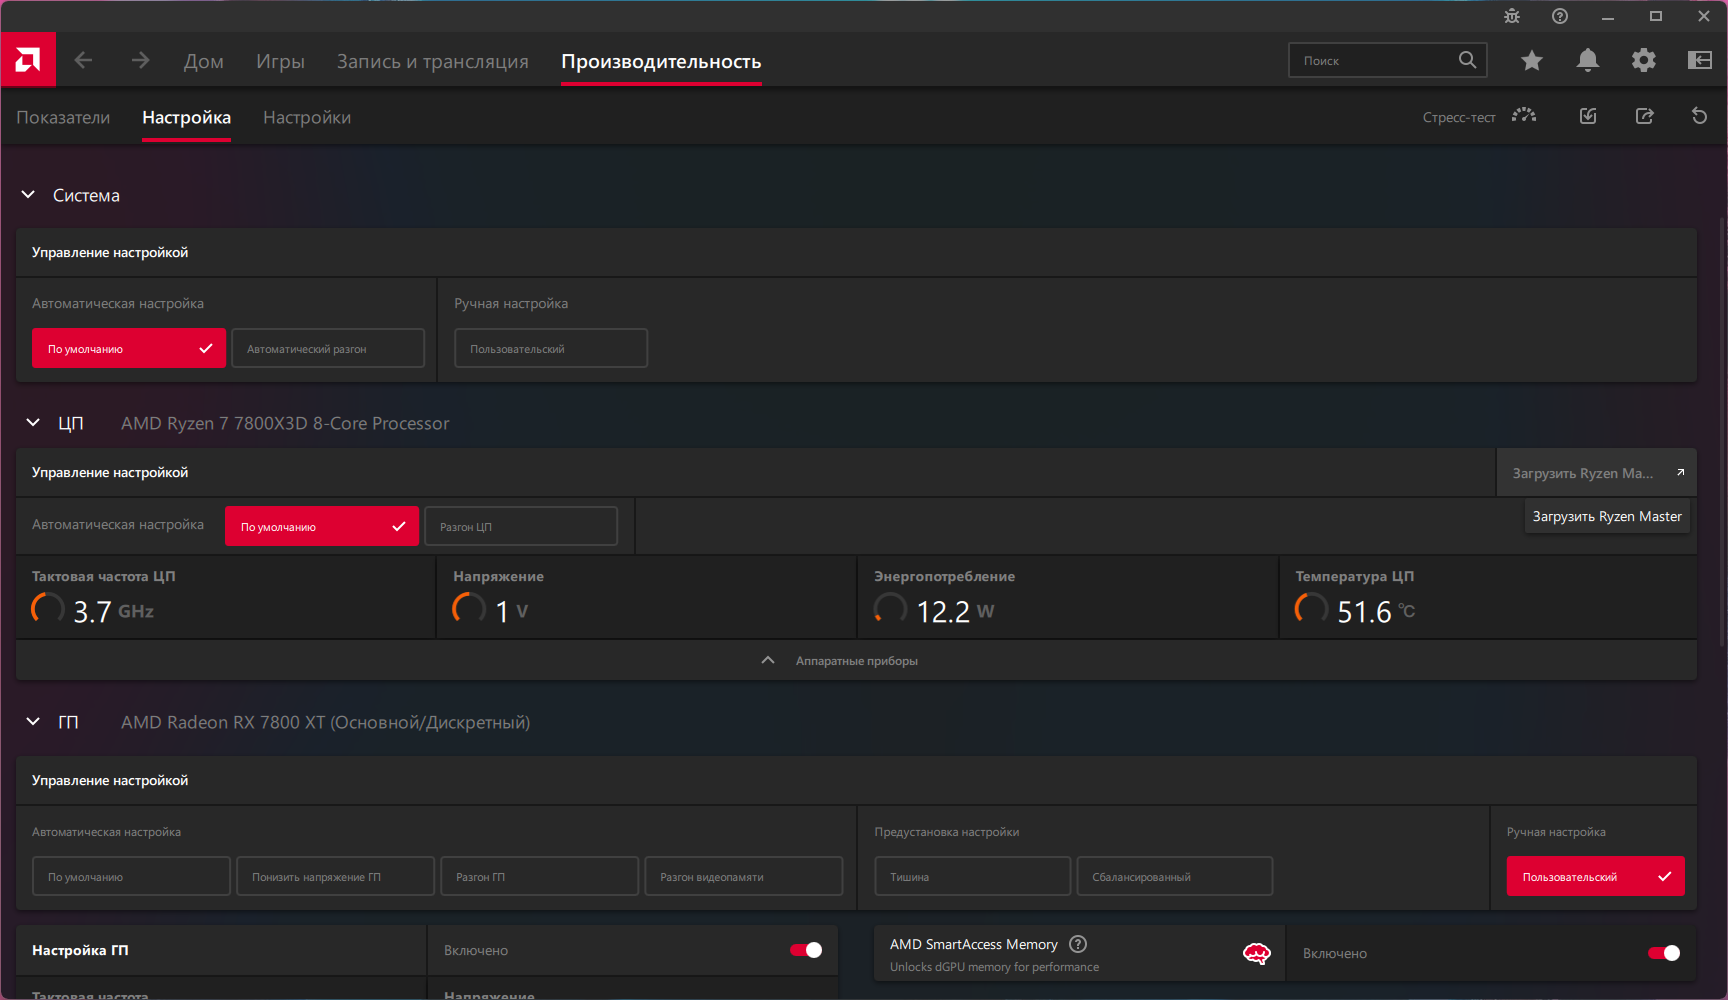Click the Поиск search field
Viewport: 1728px width, 1000px height.
point(1388,60)
